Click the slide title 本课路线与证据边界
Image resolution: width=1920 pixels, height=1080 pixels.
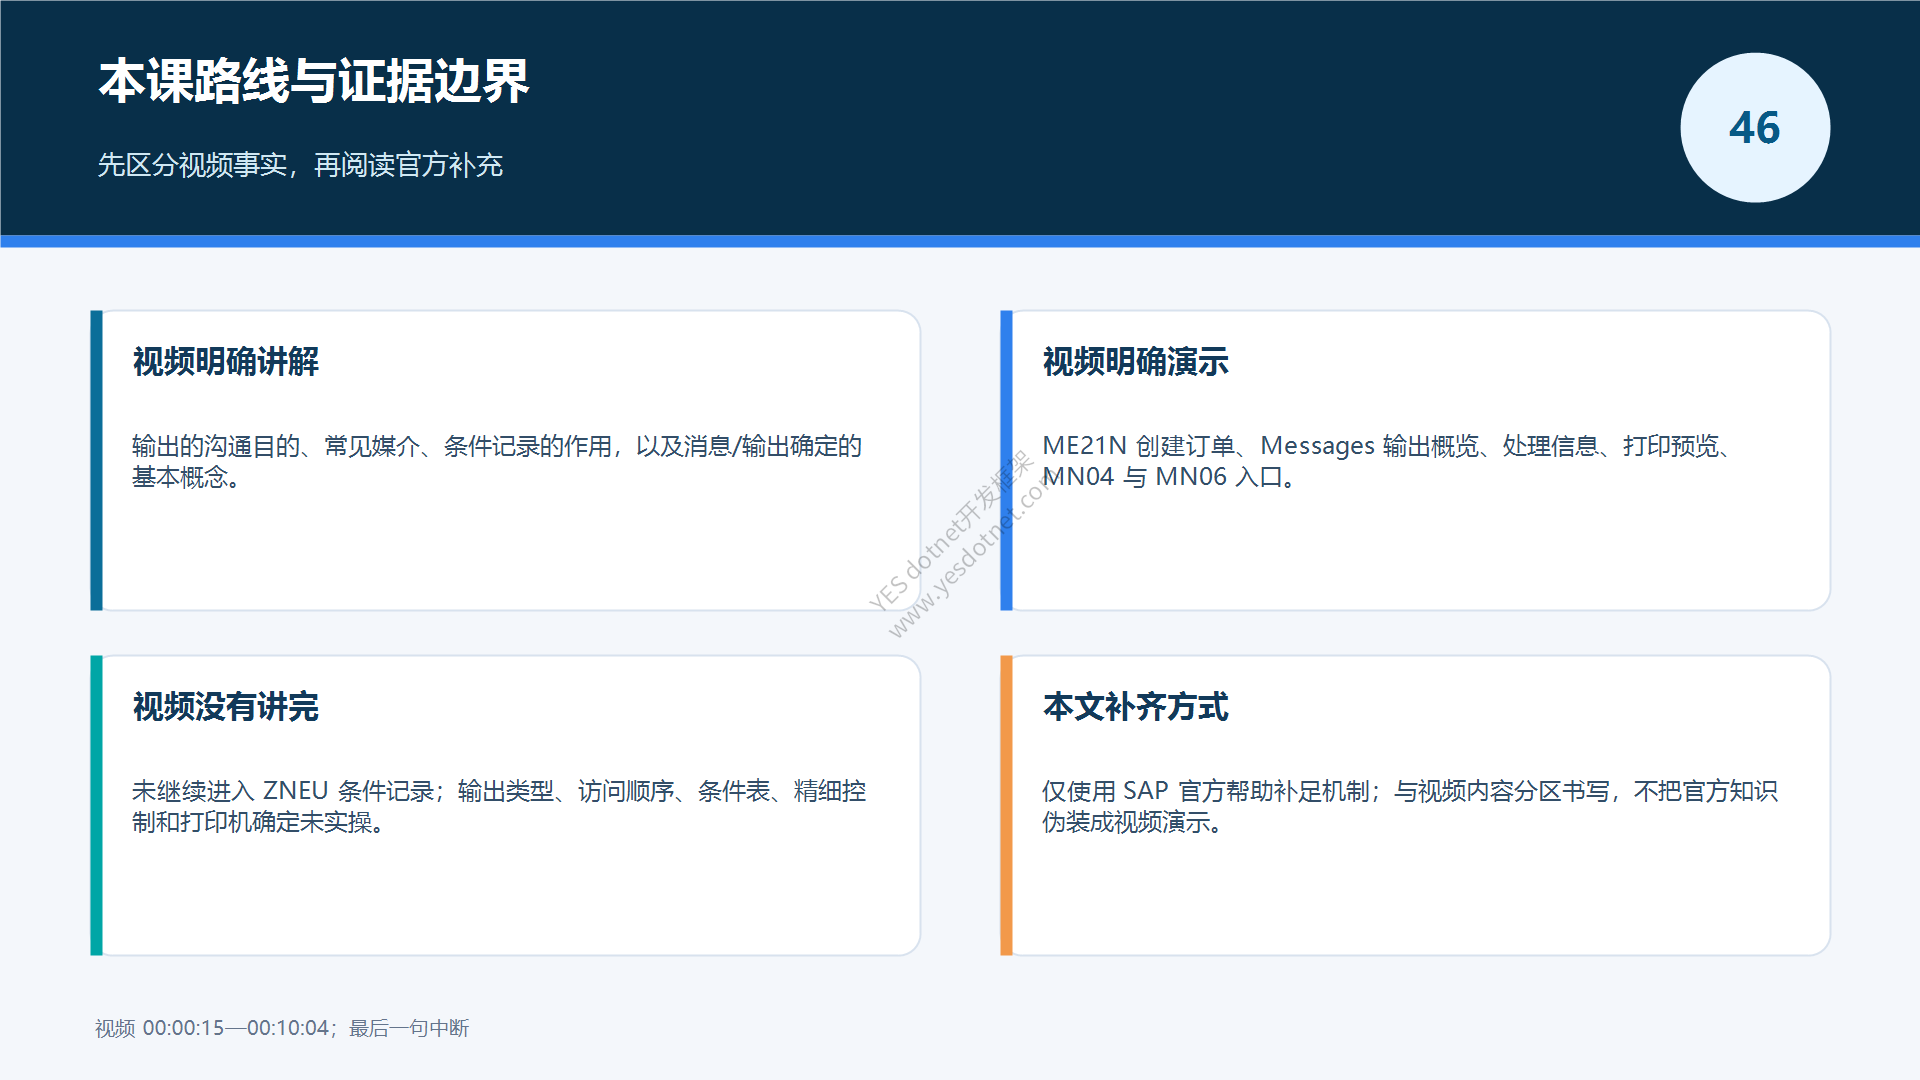pyautogui.click(x=313, y=81)
